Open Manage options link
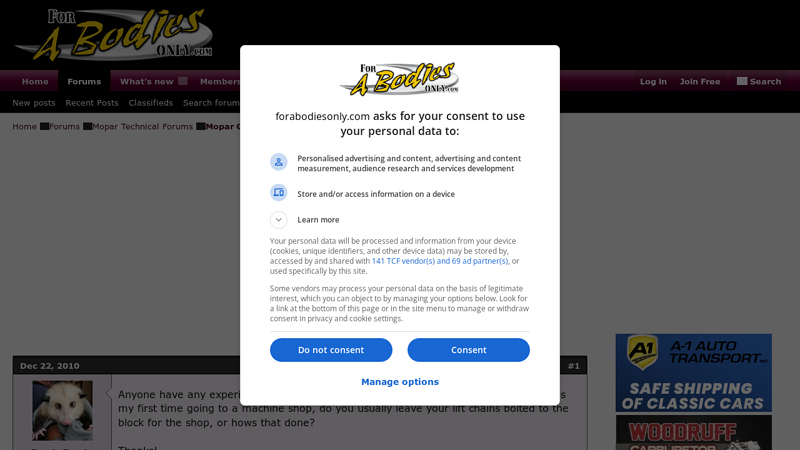800x450 pixels. click(400, 382)
